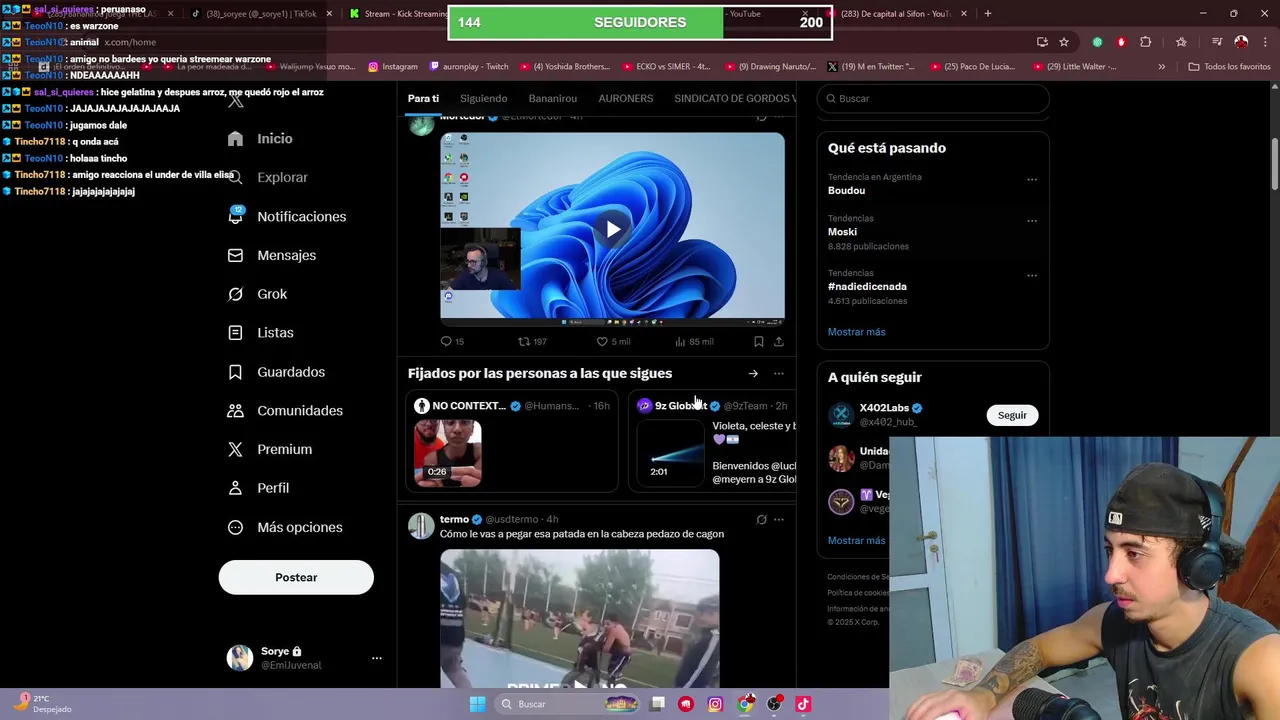Open more options for Boudou trend
Viewport: 1280px width, 720px height.
1032,180
